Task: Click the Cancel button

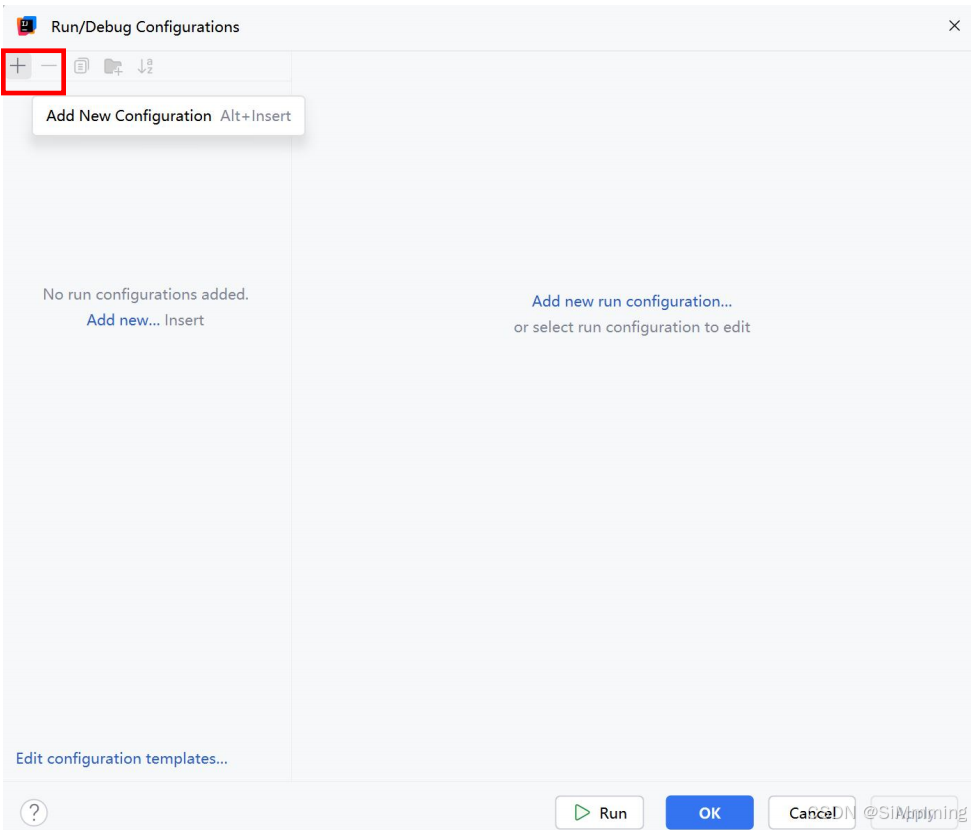Action: pyautogui.click(x=812, y=813)
